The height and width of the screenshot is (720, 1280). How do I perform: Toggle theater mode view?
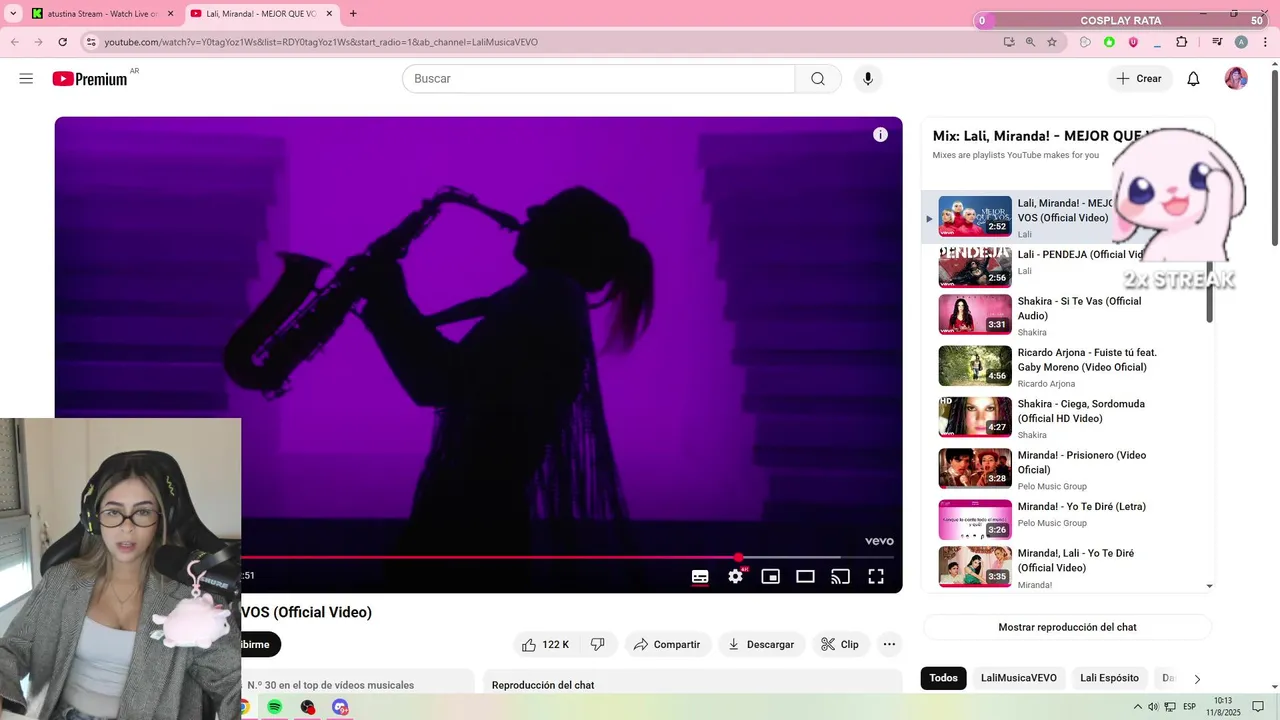coord(805,576)
